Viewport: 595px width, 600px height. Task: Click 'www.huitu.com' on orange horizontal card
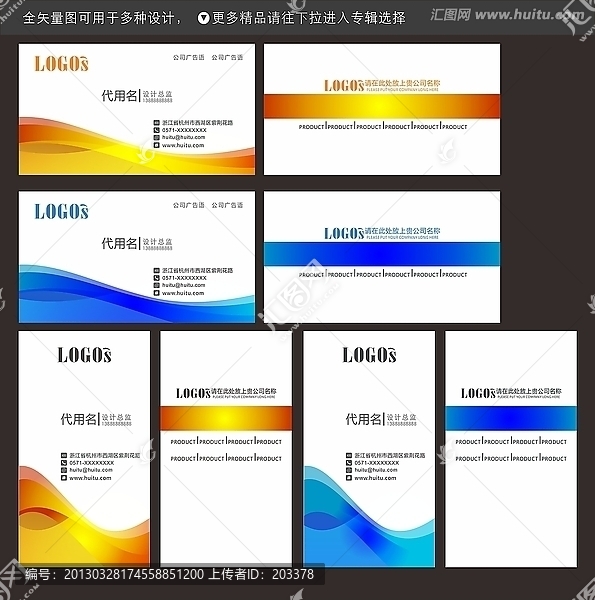point(183,145)
